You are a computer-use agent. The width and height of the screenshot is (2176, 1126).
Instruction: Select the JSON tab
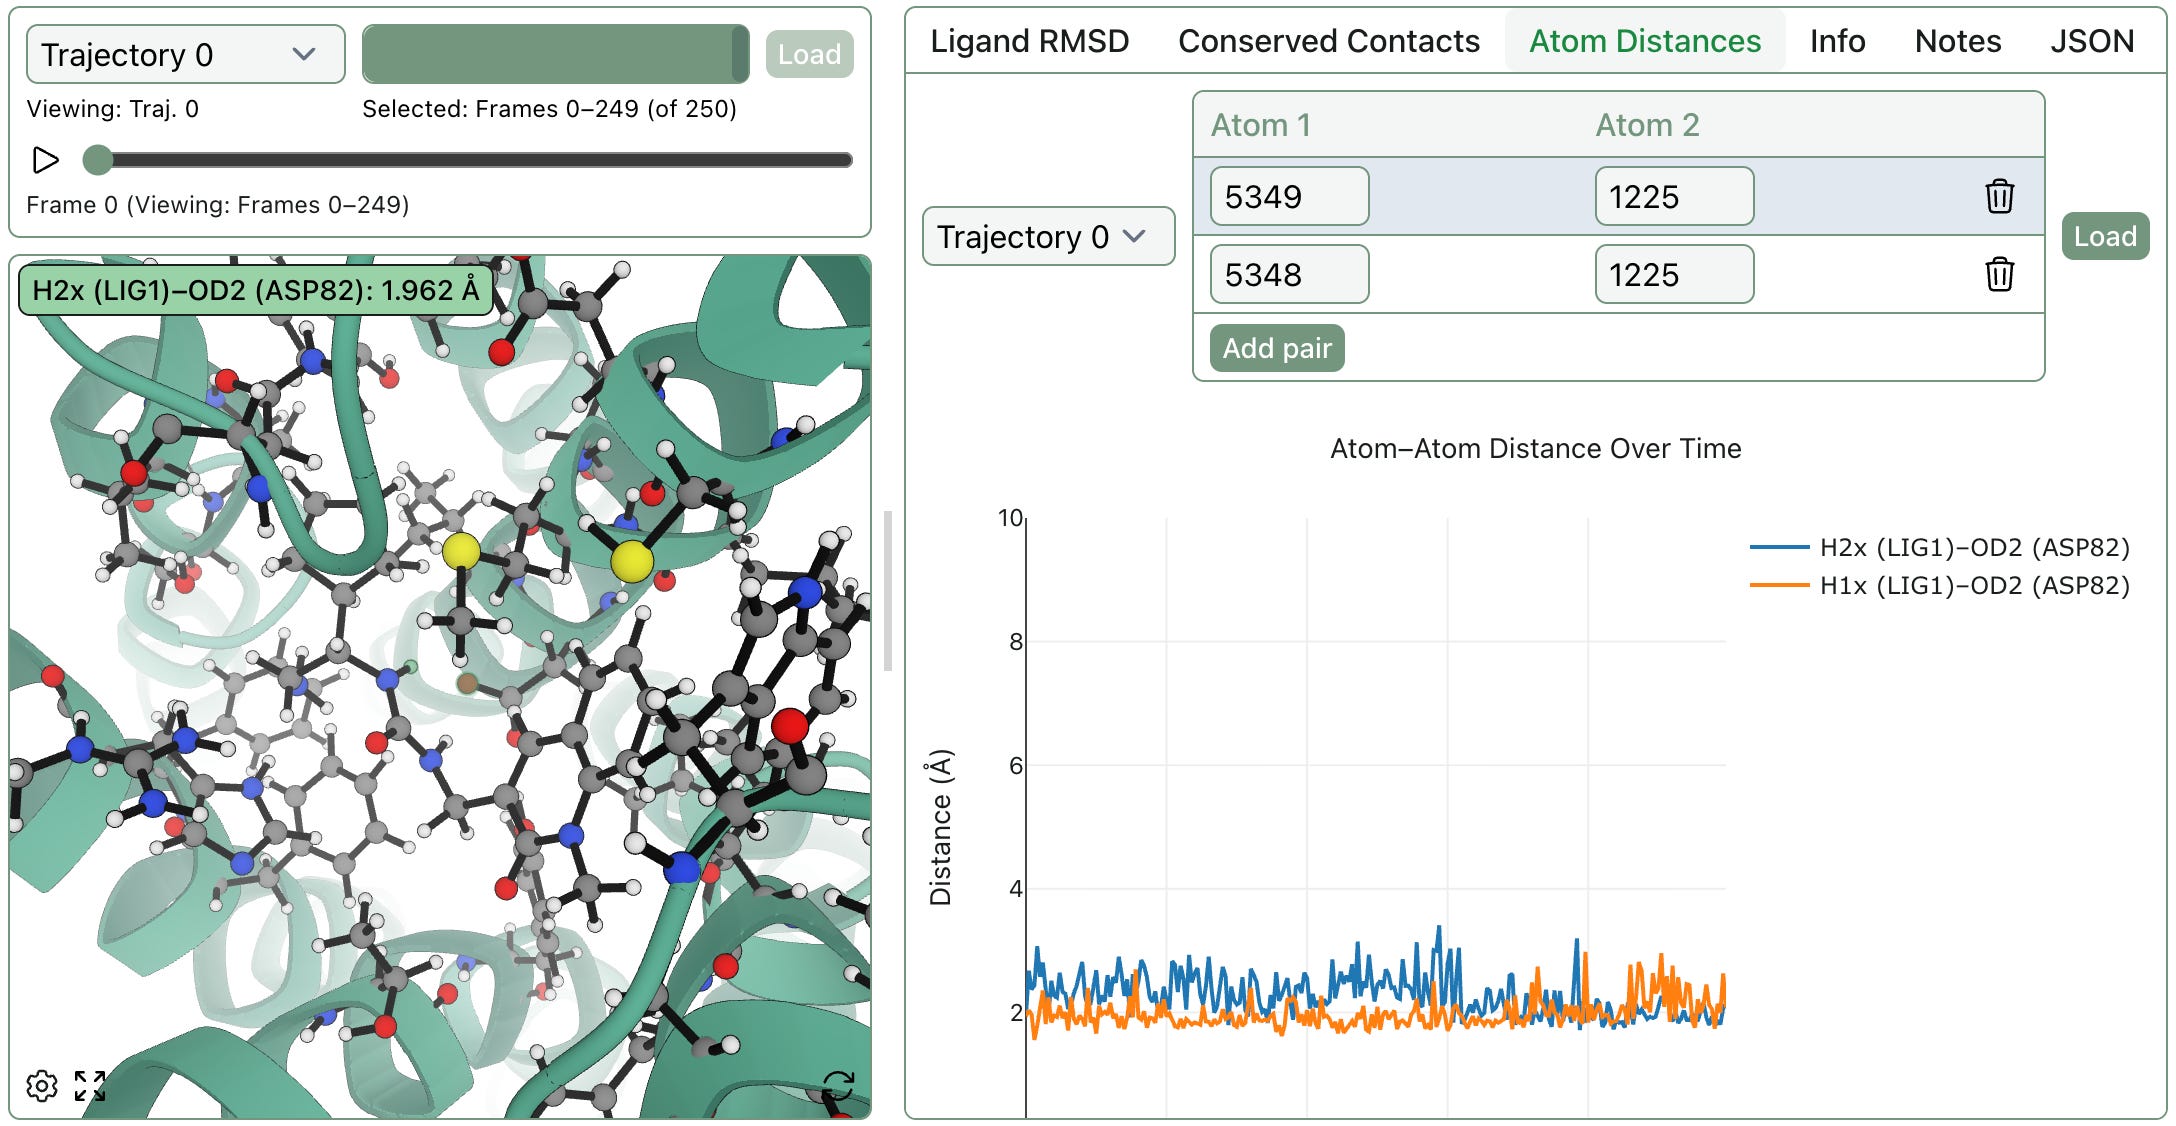pos(2092,41)
